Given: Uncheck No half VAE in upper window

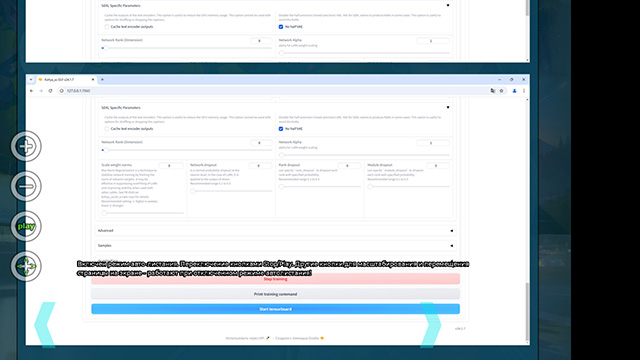Looking at the screenshot, I should [281, 27].
